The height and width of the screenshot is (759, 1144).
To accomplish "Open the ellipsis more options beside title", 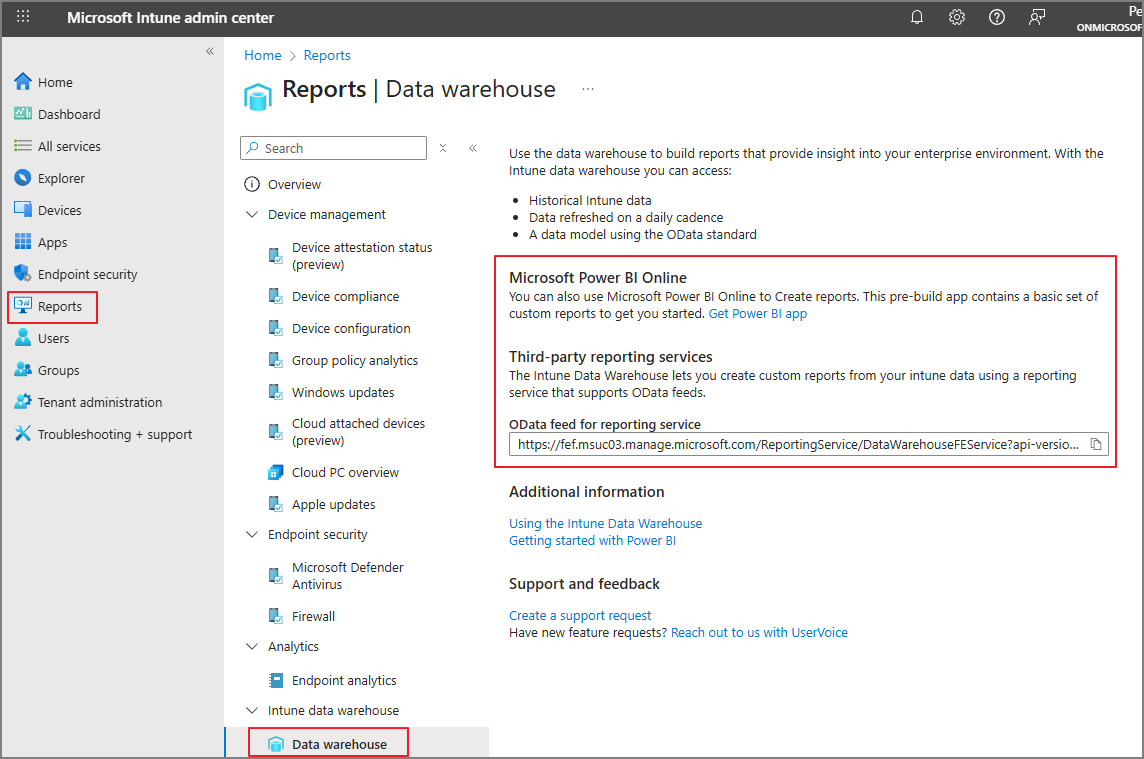I will 588,89.
